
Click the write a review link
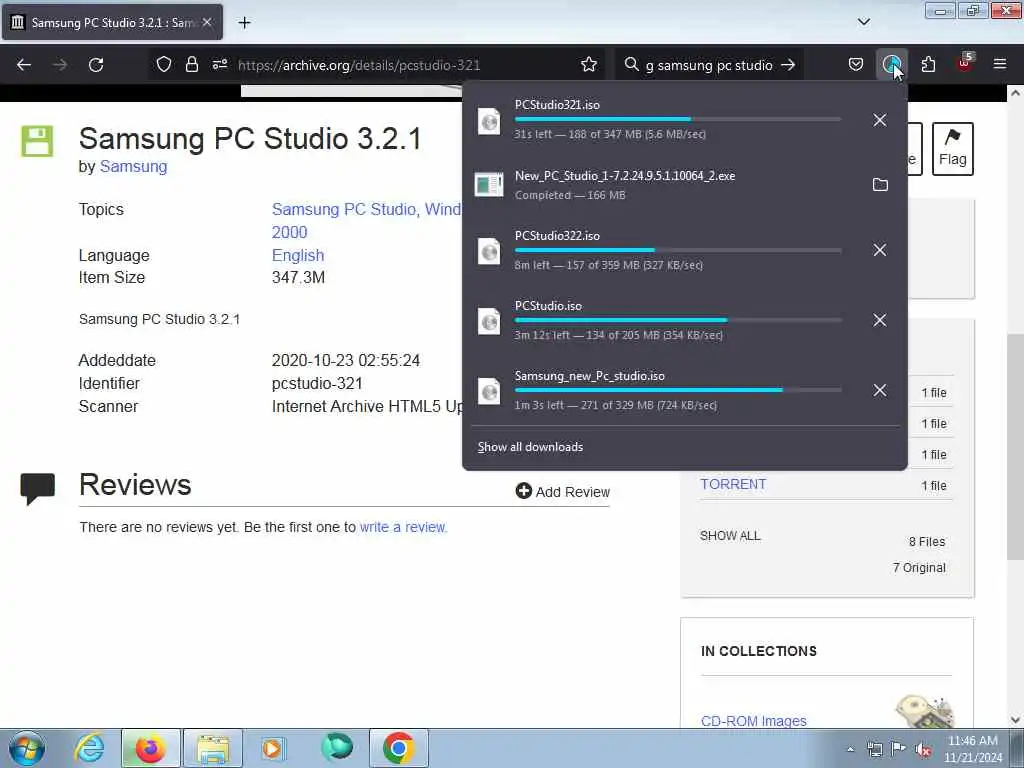pyautogui.click(x=403, y=527)
